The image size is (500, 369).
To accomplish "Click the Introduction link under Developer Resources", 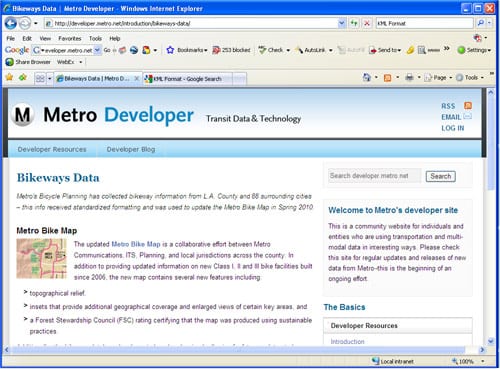I will coord(347,341).
